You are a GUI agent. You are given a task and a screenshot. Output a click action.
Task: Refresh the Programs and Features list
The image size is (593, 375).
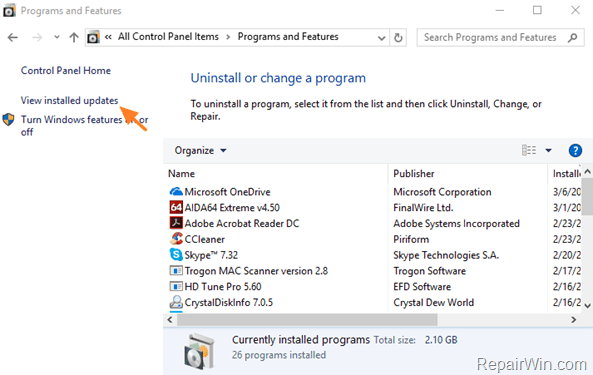coord(398,37)
